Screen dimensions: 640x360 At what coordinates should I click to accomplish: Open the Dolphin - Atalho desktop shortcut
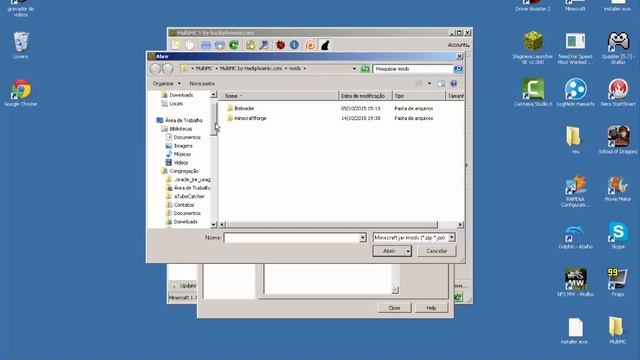576,236
